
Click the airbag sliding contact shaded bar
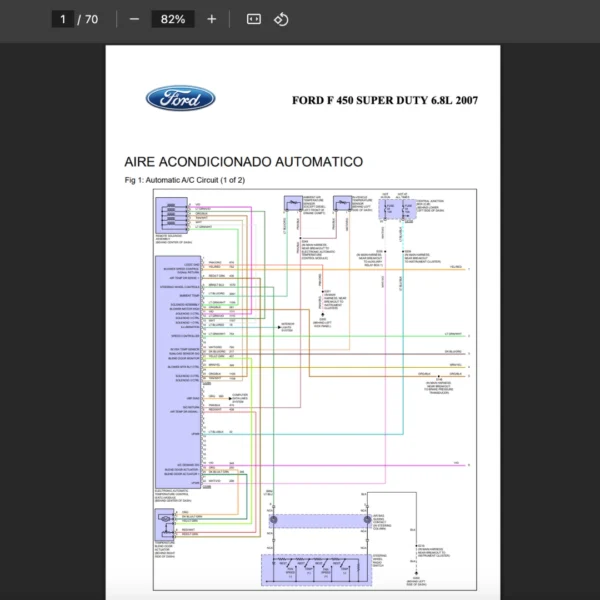pos(318,520)
